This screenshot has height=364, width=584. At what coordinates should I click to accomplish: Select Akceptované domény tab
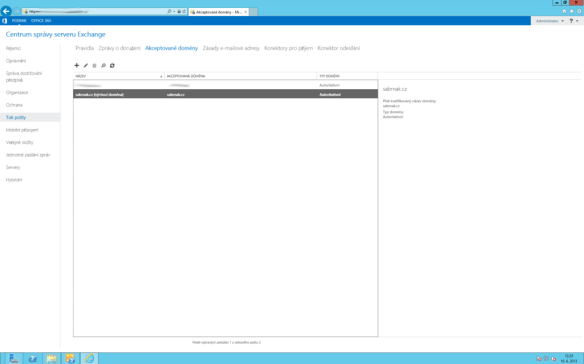pyautogui.click(x=171, y=48)
